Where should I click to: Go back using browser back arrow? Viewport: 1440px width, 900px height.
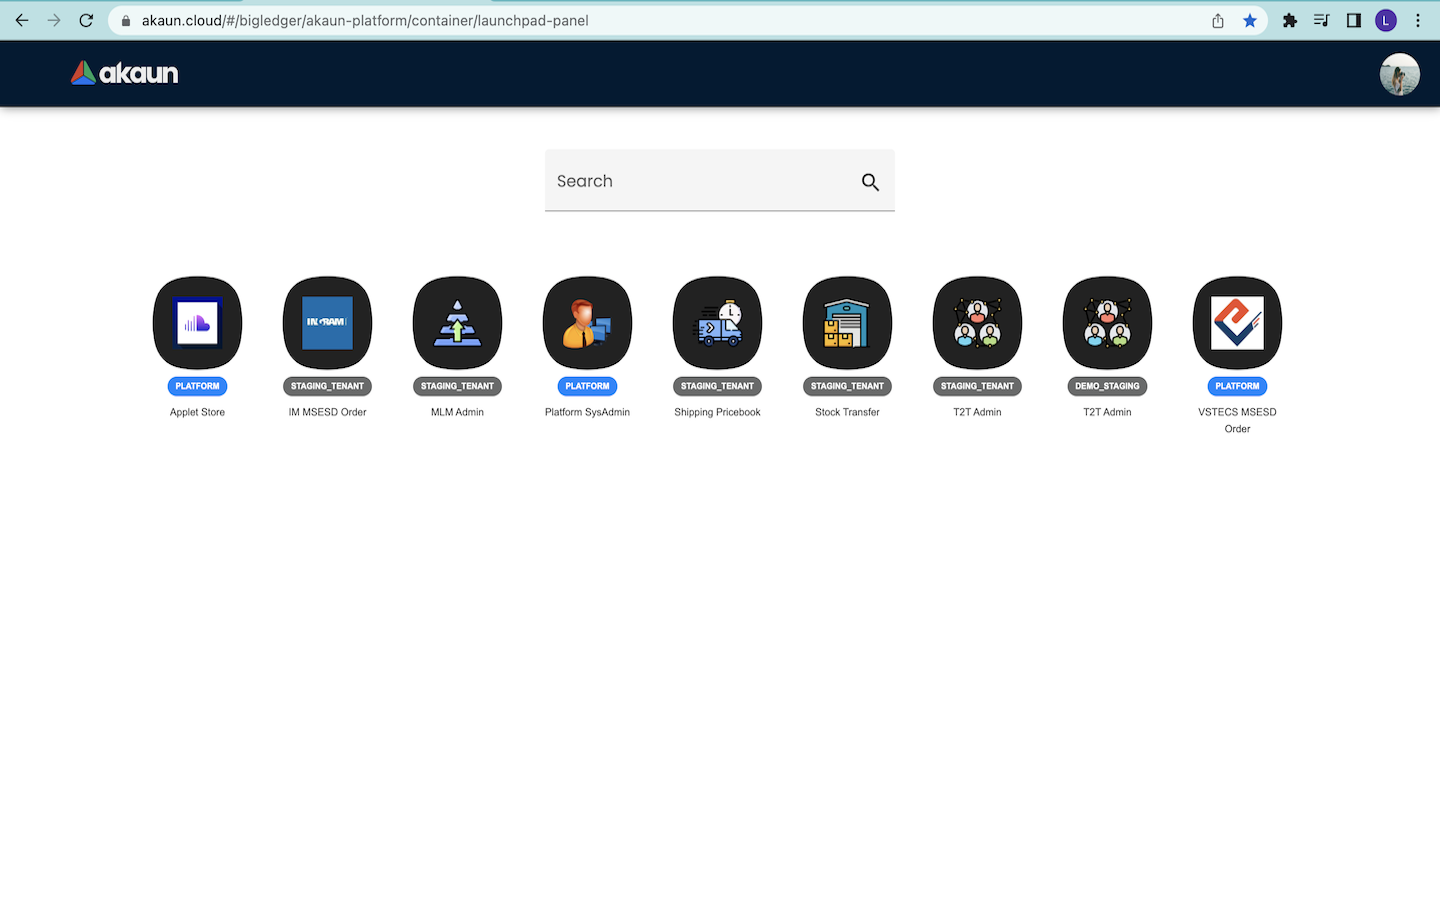pyautogui.click(x=22, y=20)
